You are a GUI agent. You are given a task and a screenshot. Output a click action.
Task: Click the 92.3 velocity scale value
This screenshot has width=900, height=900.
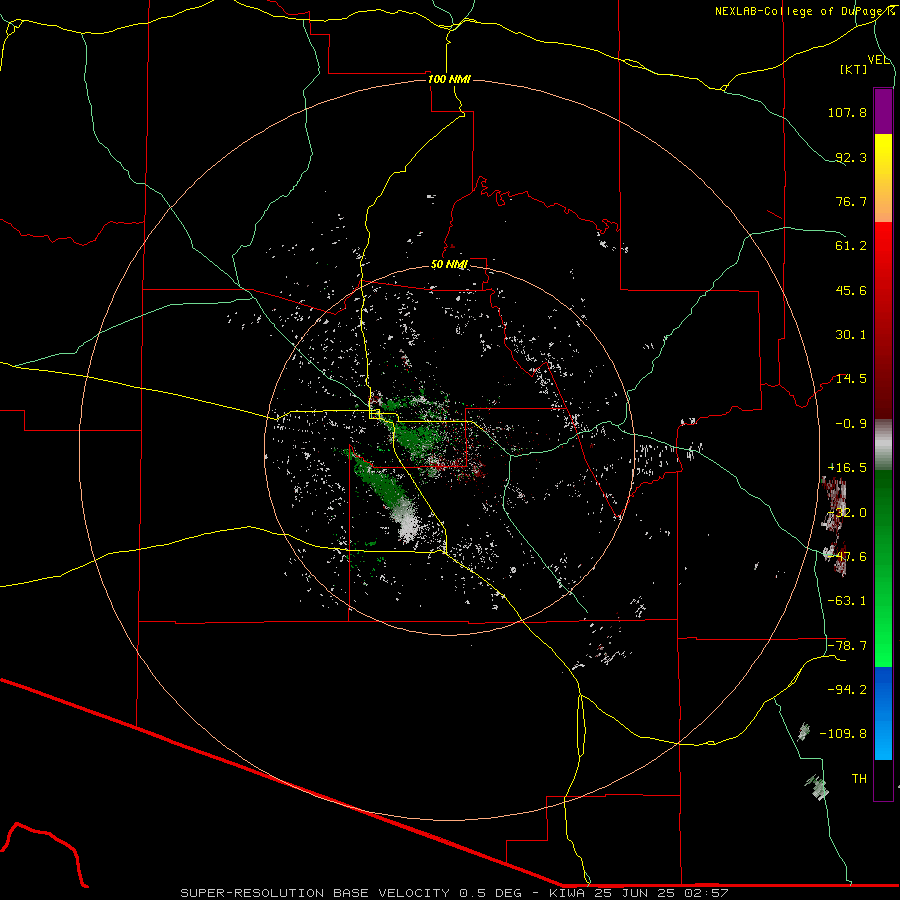tap(851, 157)
